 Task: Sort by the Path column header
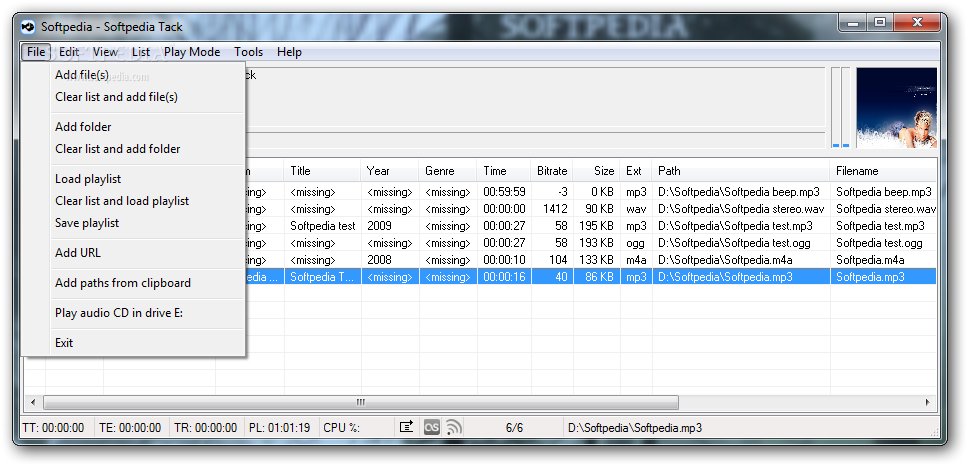741,171
